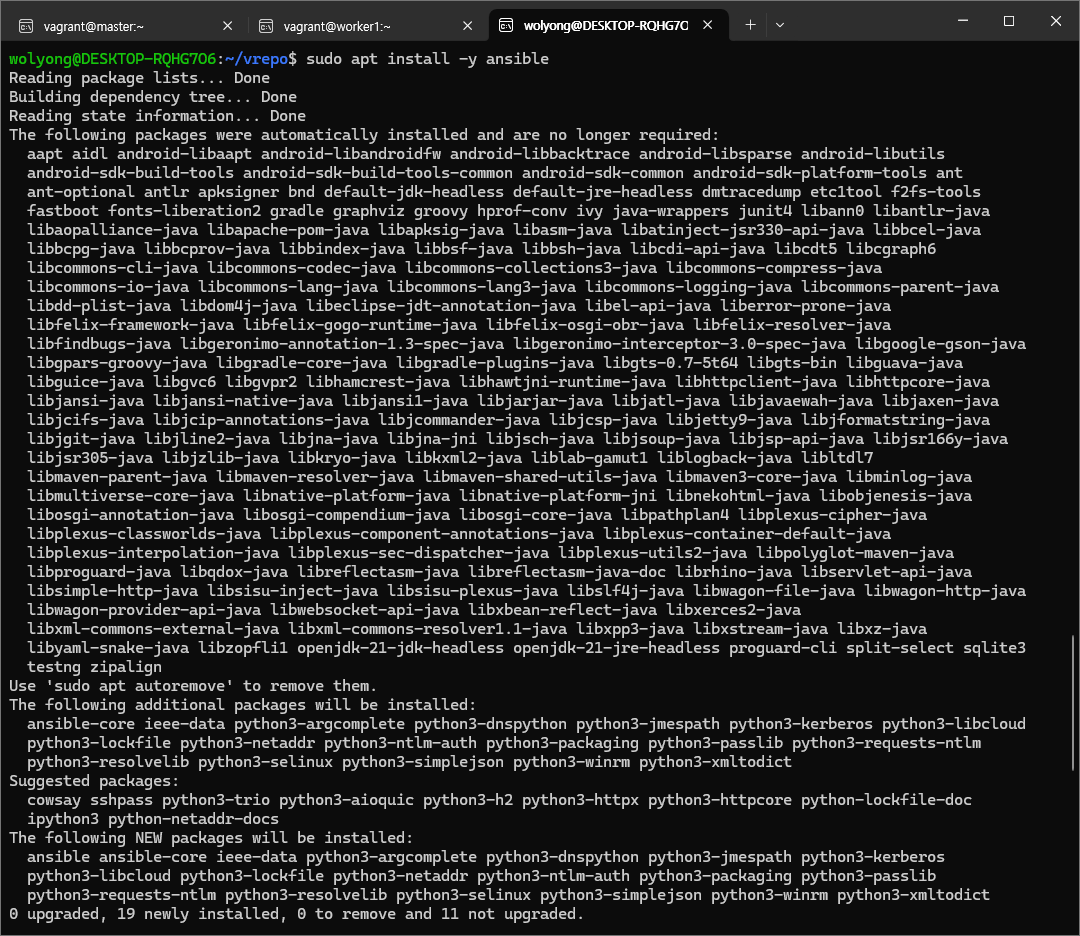Image resolution: width=1080 pixels, height=936 pixels.
Task: Click the vertical scrollbar thumb
Action: [1073, 702]
